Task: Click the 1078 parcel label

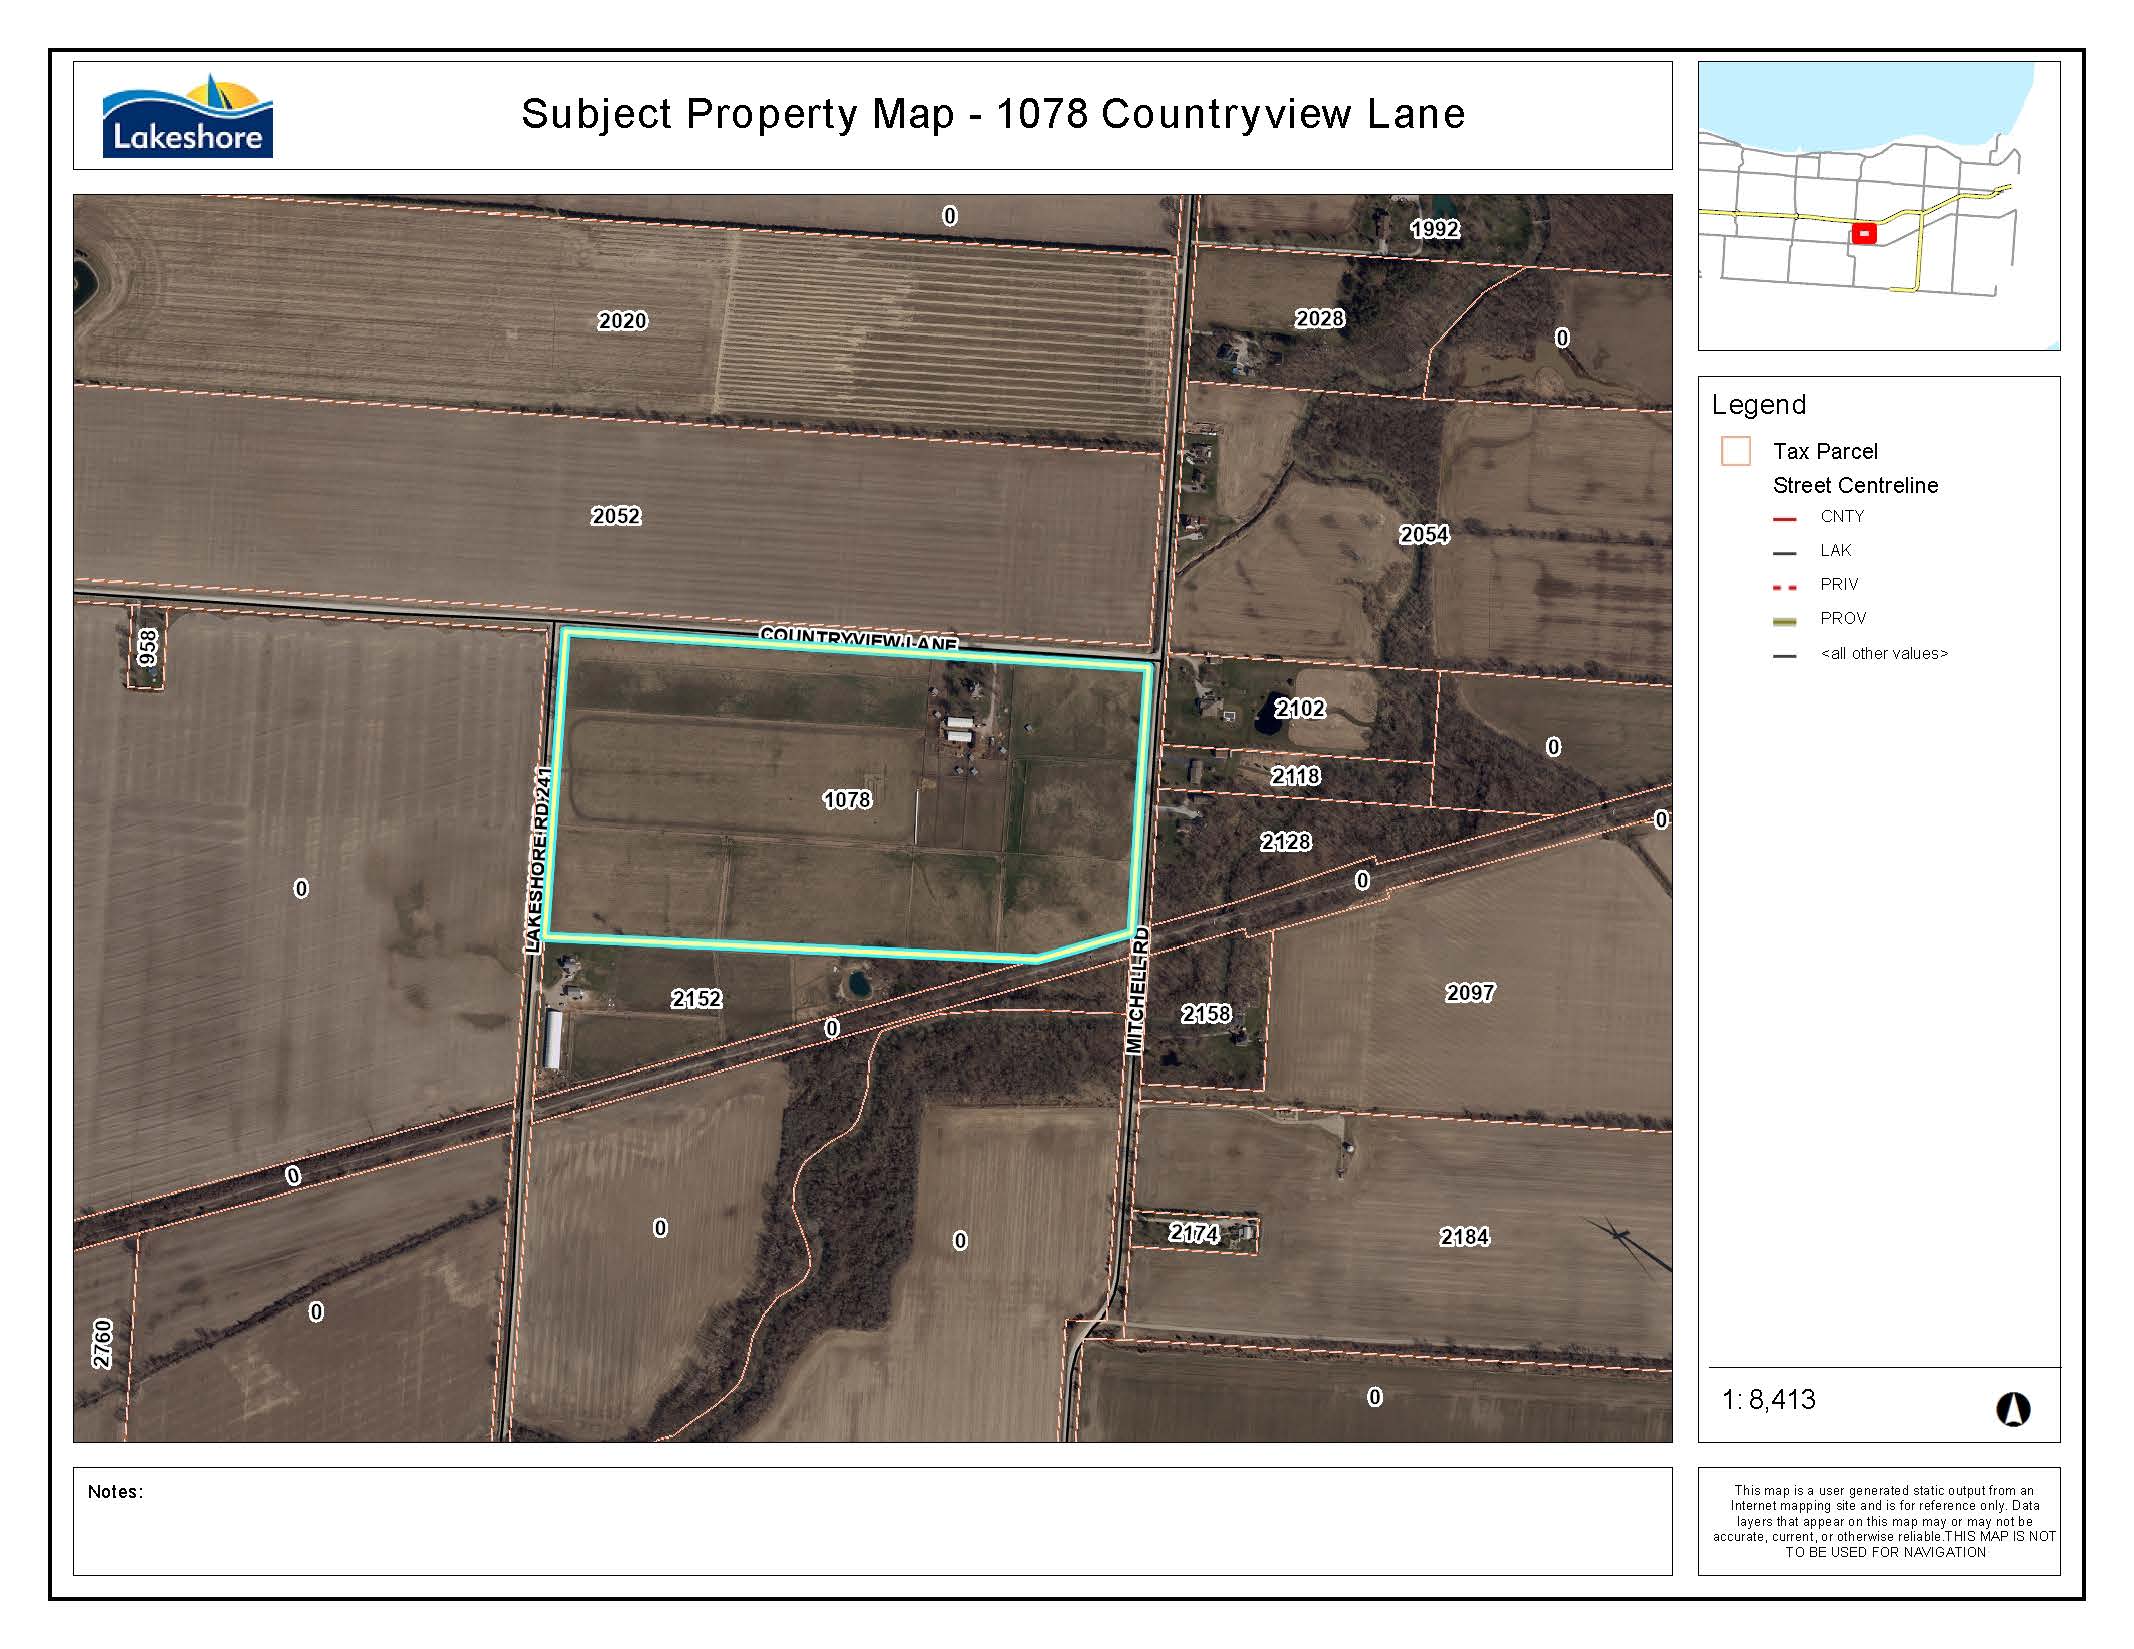Action: (847, 800)
